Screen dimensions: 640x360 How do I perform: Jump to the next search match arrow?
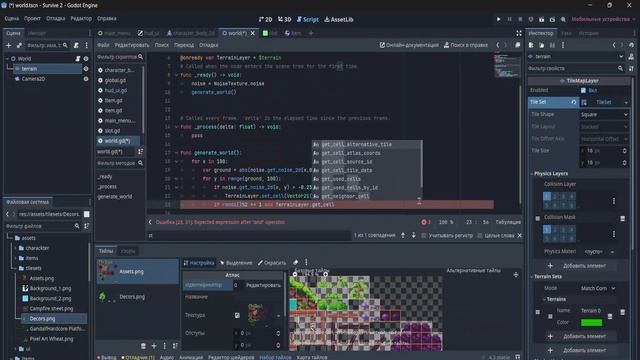tap(413, 235)
